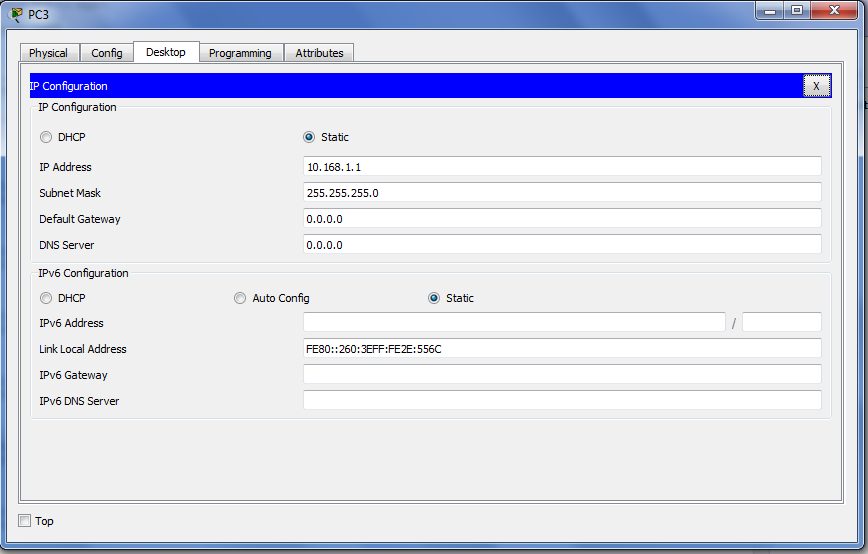
Task: Go to the Attributes tab
Action: coord(319,53)
